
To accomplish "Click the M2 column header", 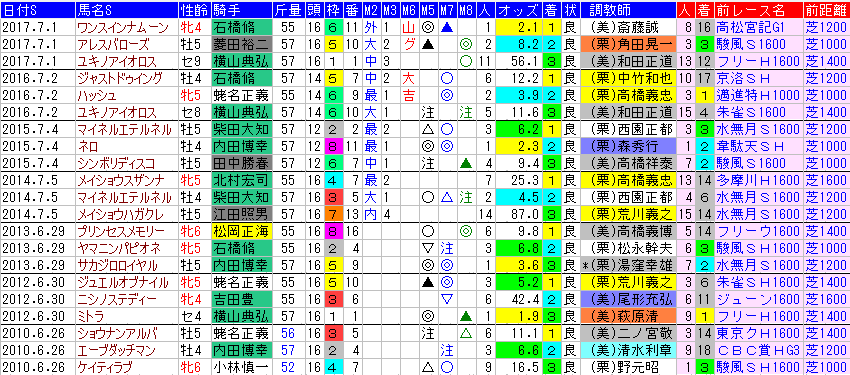I will tap(371, 9).
